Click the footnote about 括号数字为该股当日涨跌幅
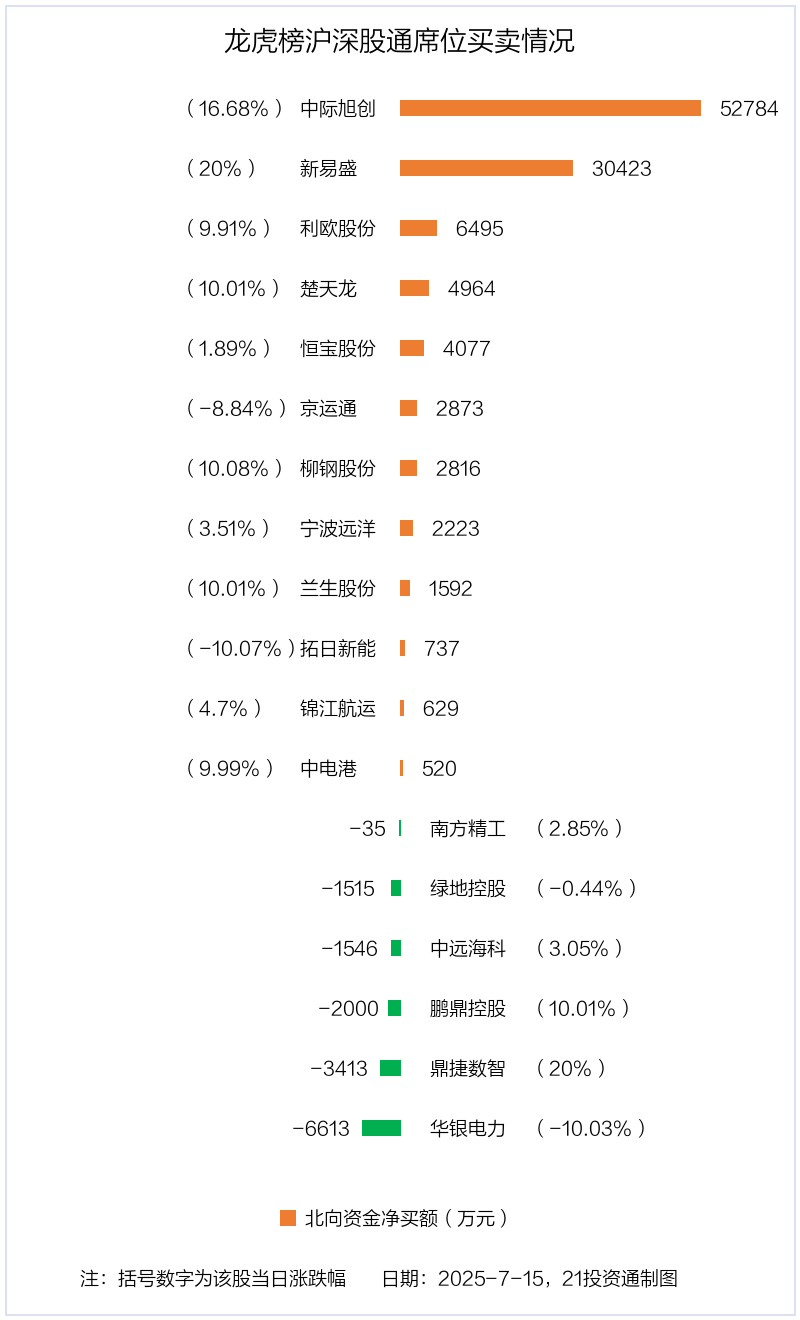The width and height of the screenshot is (800, 1320). (213, 1278)
